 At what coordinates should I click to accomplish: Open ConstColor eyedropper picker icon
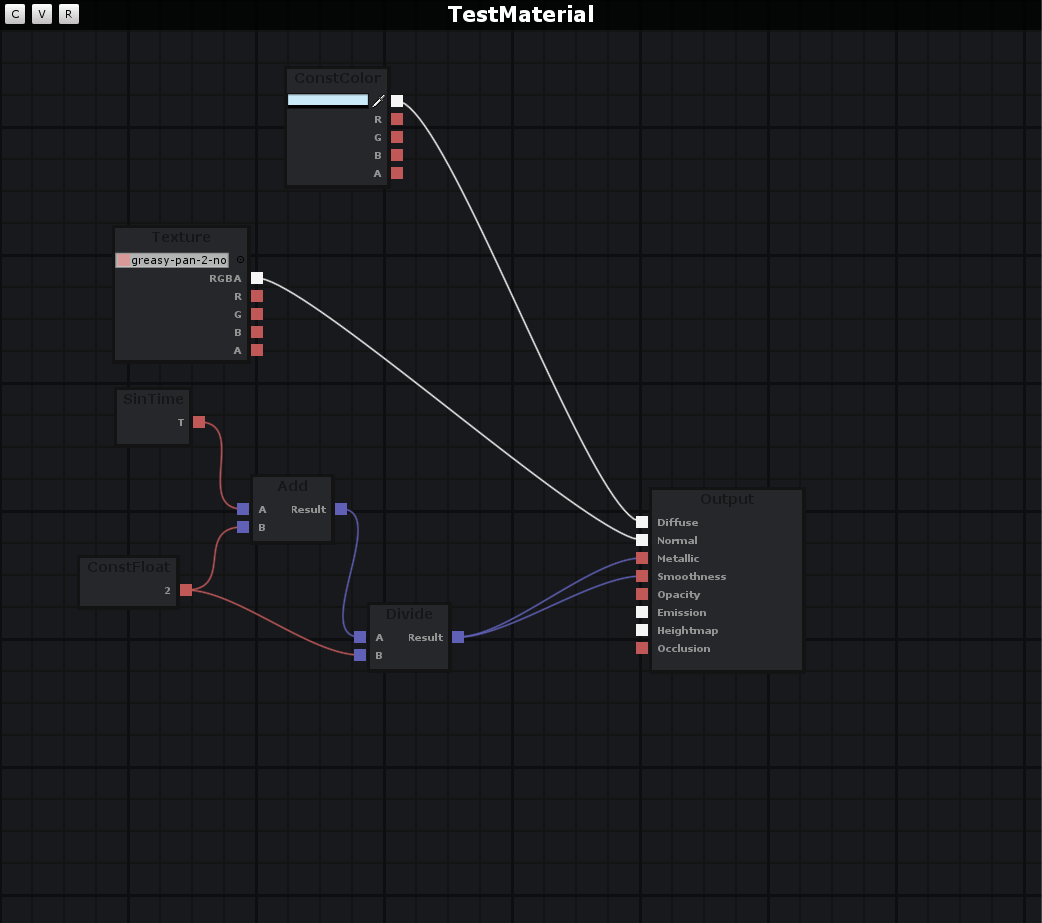coord(378,101)
